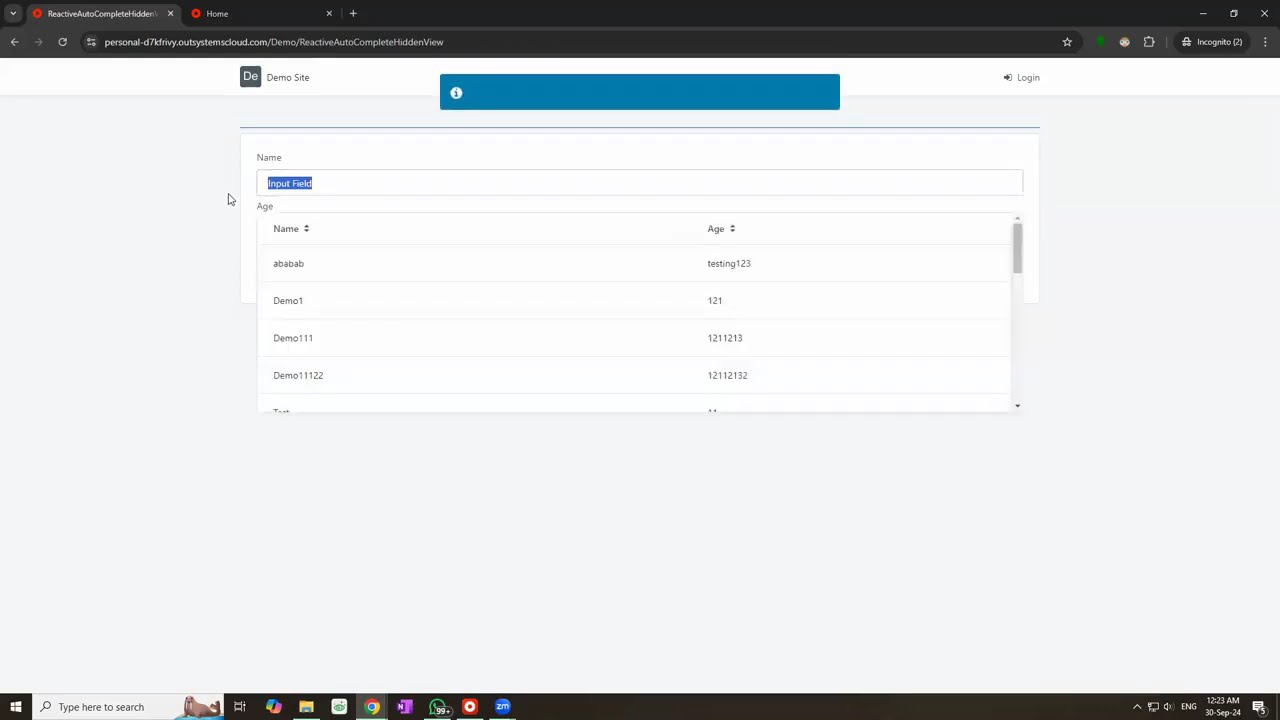Image resolution: width=1280 pixels, height=720 pixels.
Task: Open Task View on the taskbar
Action: 240,707
